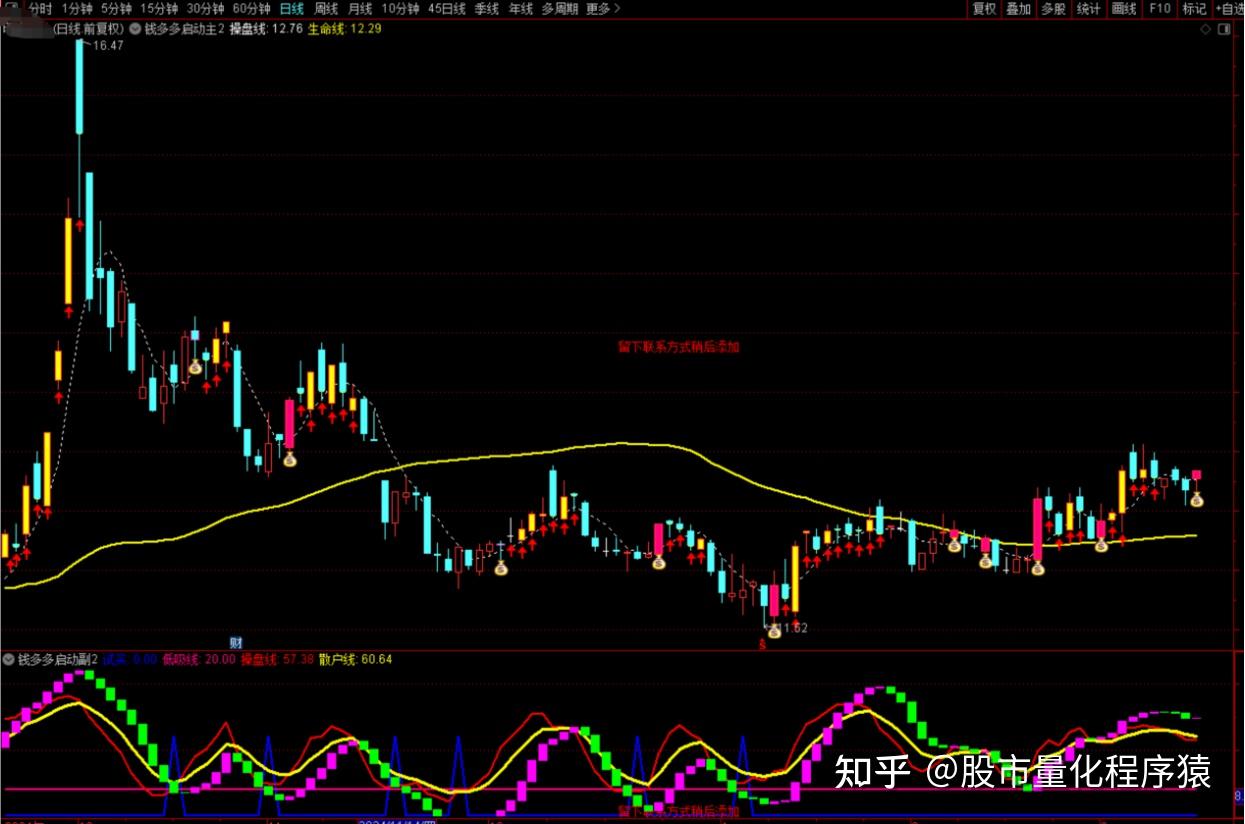Viewport: 1245px width, 824px height.
Task: Select the 30分钟 period tab
Action: click(205, 8)
